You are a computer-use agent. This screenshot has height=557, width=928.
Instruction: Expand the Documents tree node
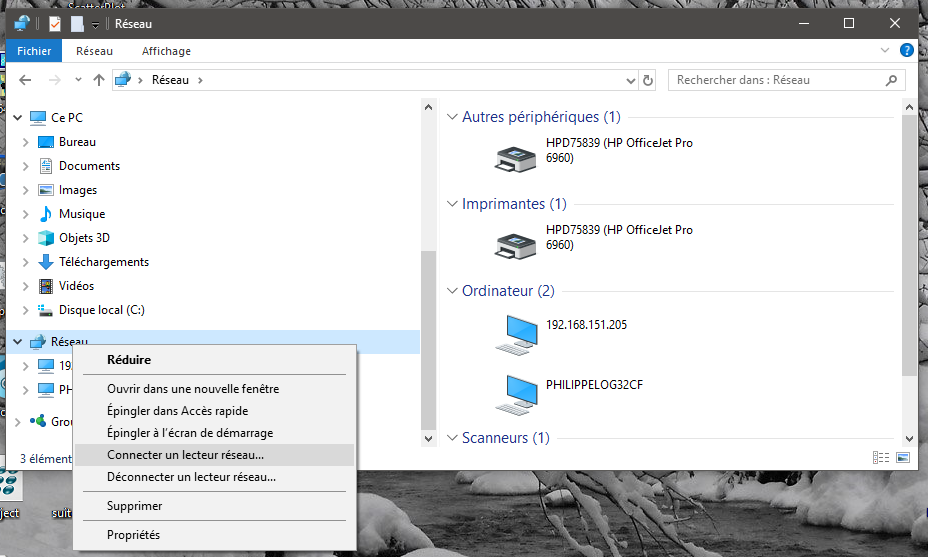coord(25,166)
